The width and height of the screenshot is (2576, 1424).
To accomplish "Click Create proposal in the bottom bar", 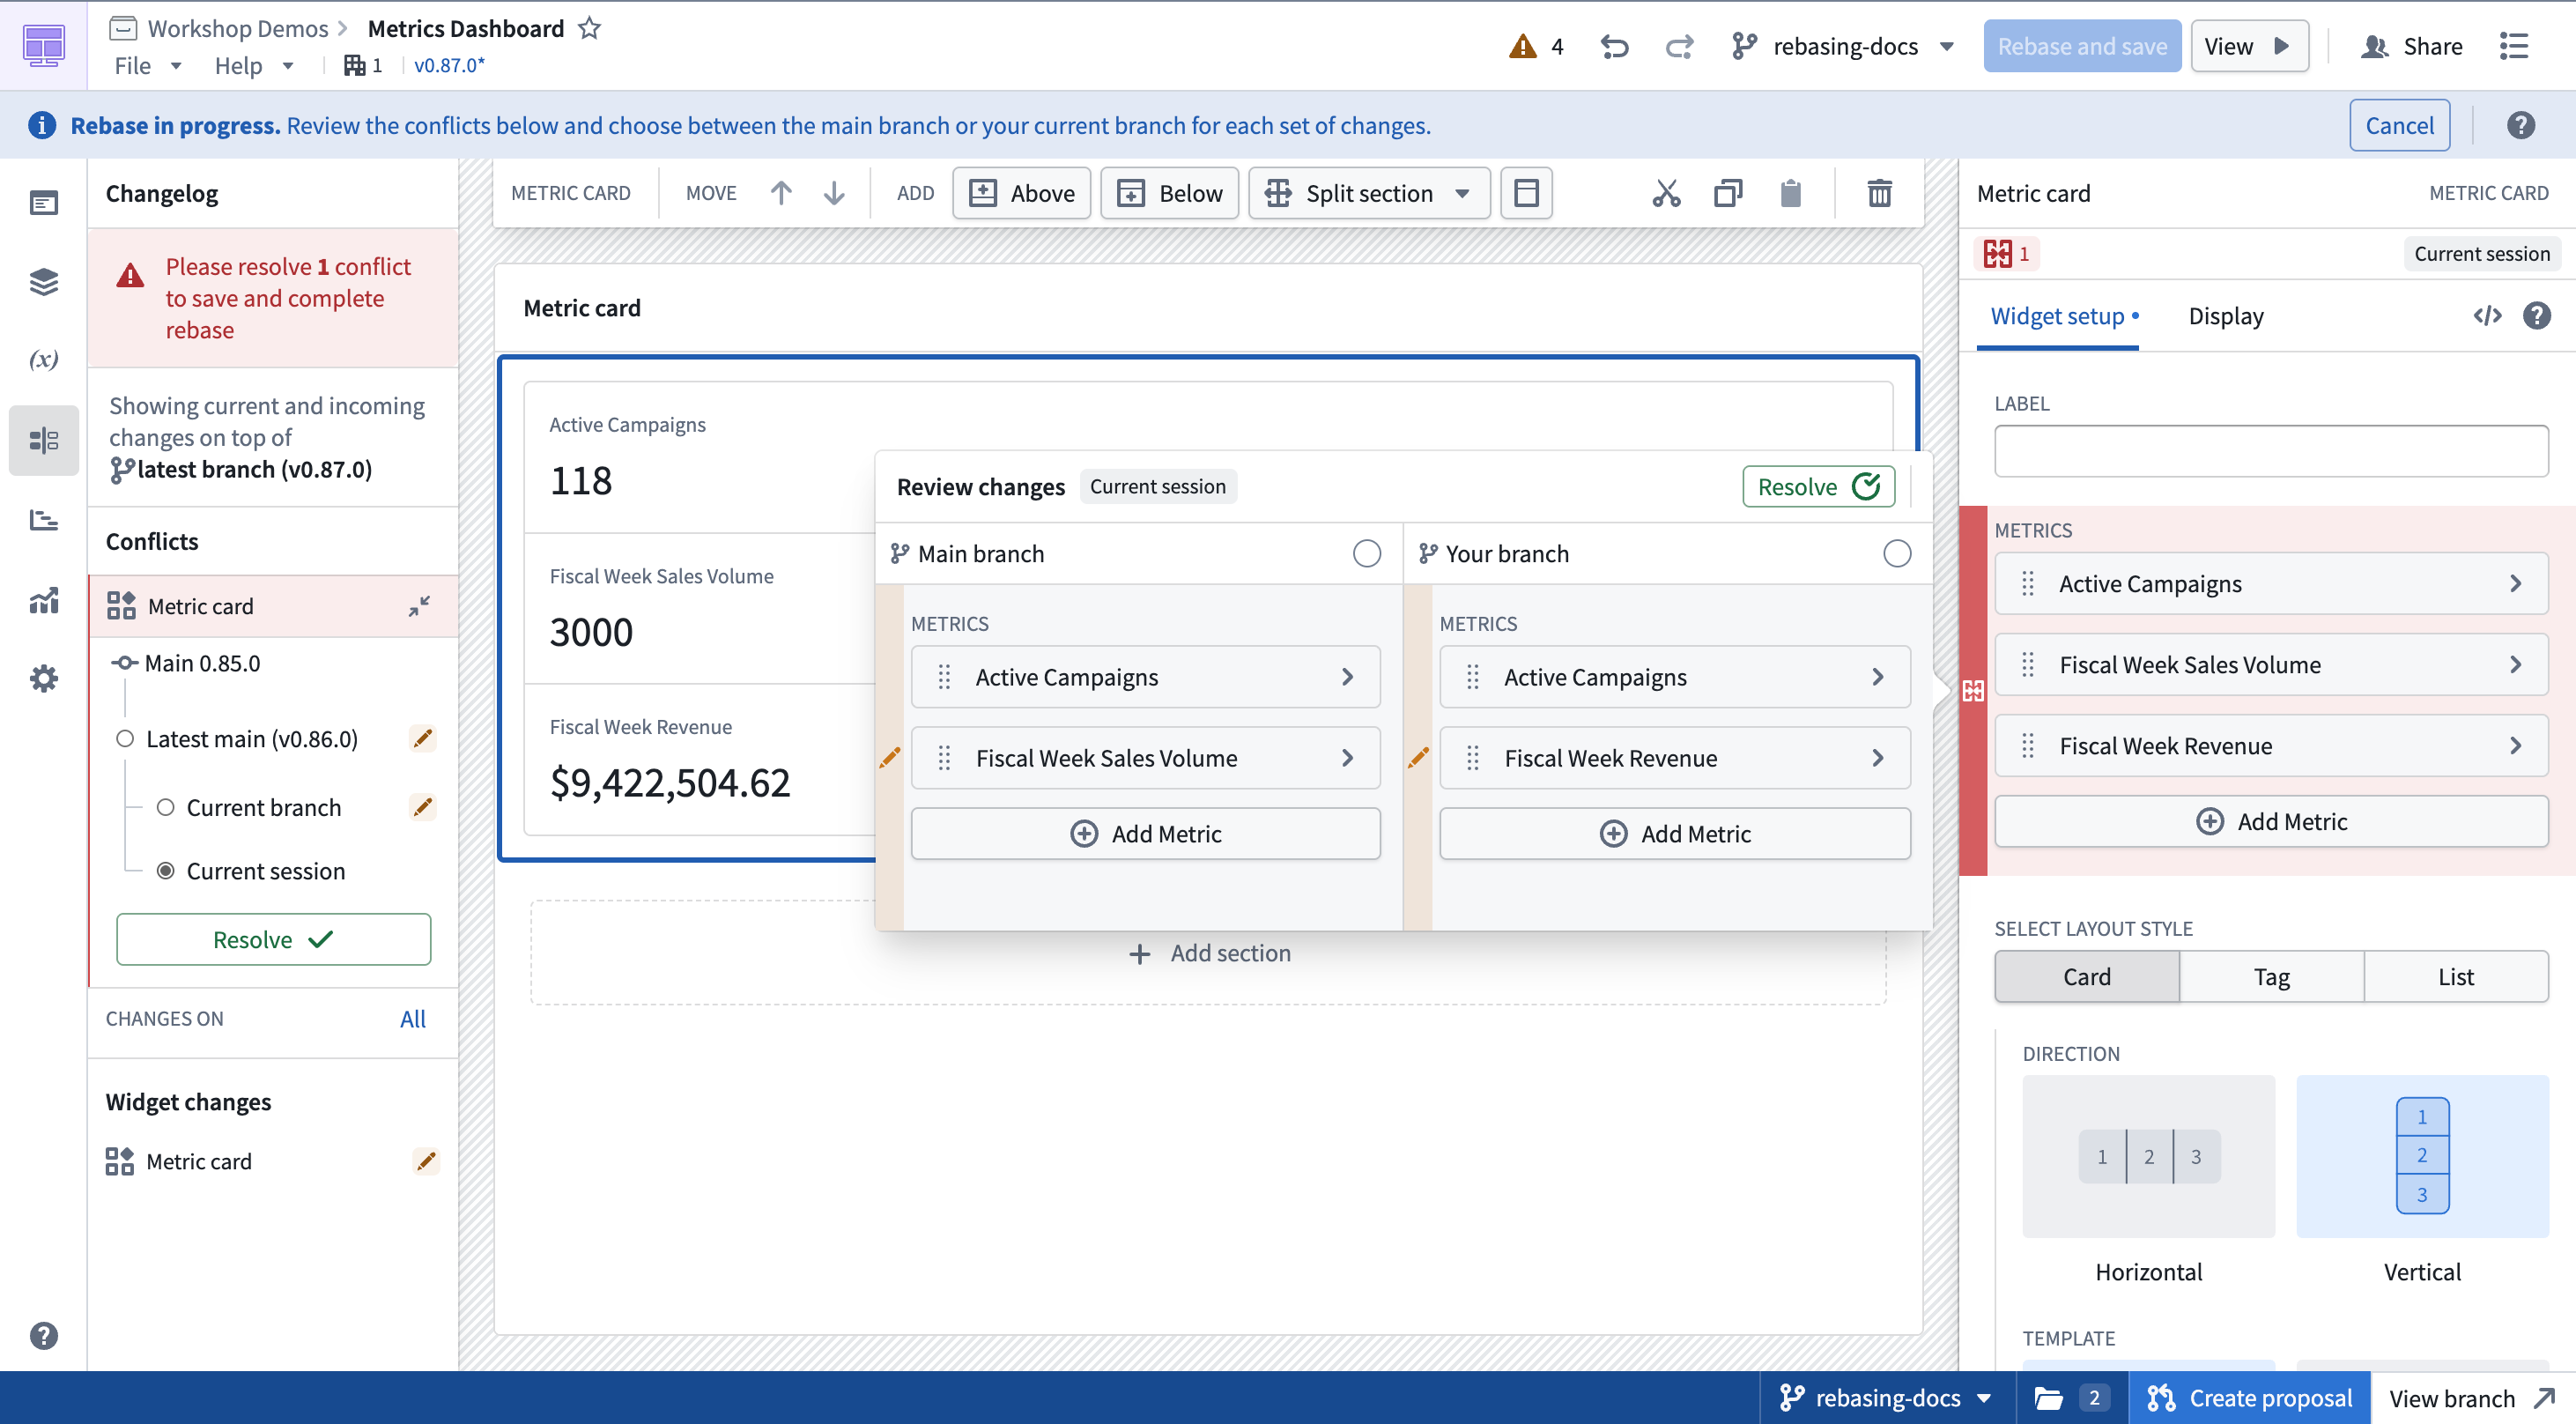I will (2250, 1397).
